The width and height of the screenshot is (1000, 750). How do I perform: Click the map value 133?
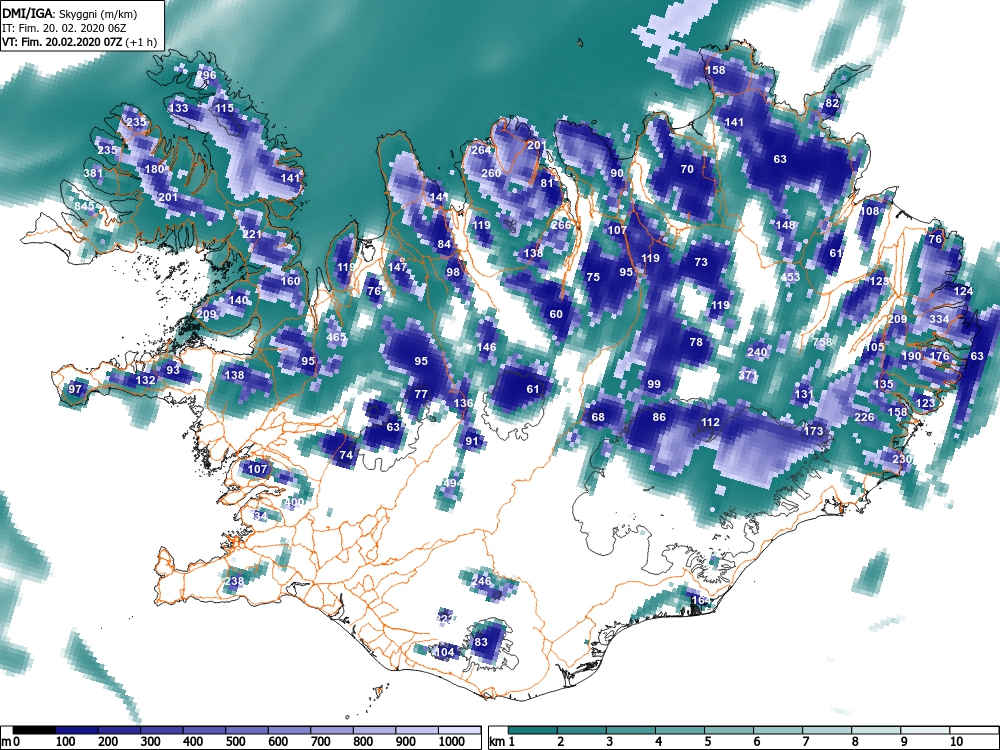(x=179, y=108)
